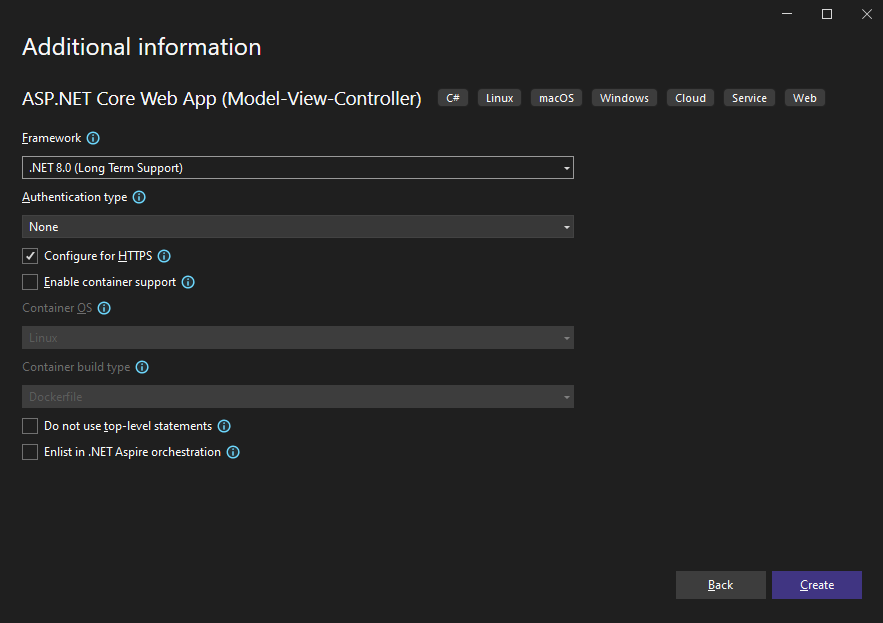Open the Container OS dropdown showing Linux
Viewport: 883px width, 623px height.
(297, 338)
